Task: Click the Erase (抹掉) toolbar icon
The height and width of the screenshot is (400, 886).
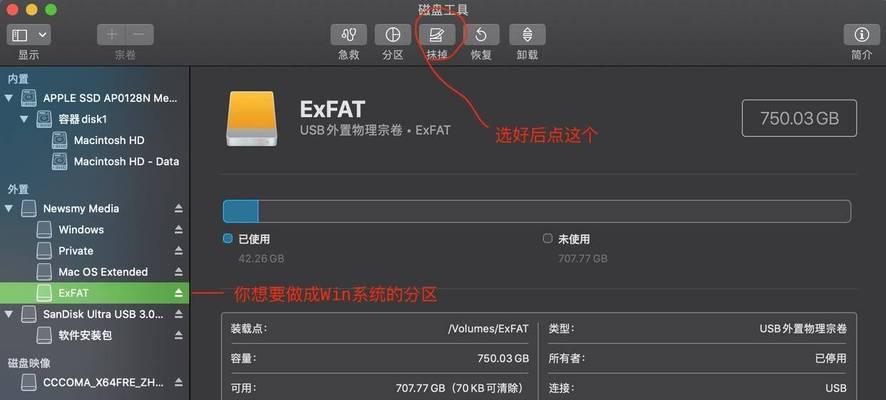Action: [437, 35]
